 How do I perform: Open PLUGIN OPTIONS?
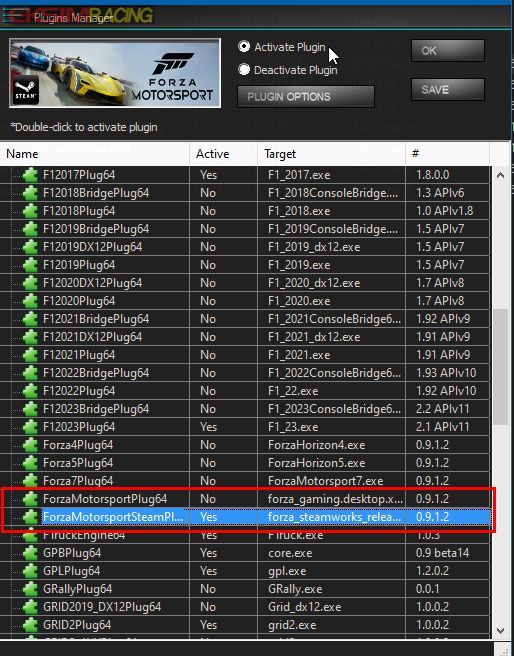pyautogui.click(x=306, y=97)
